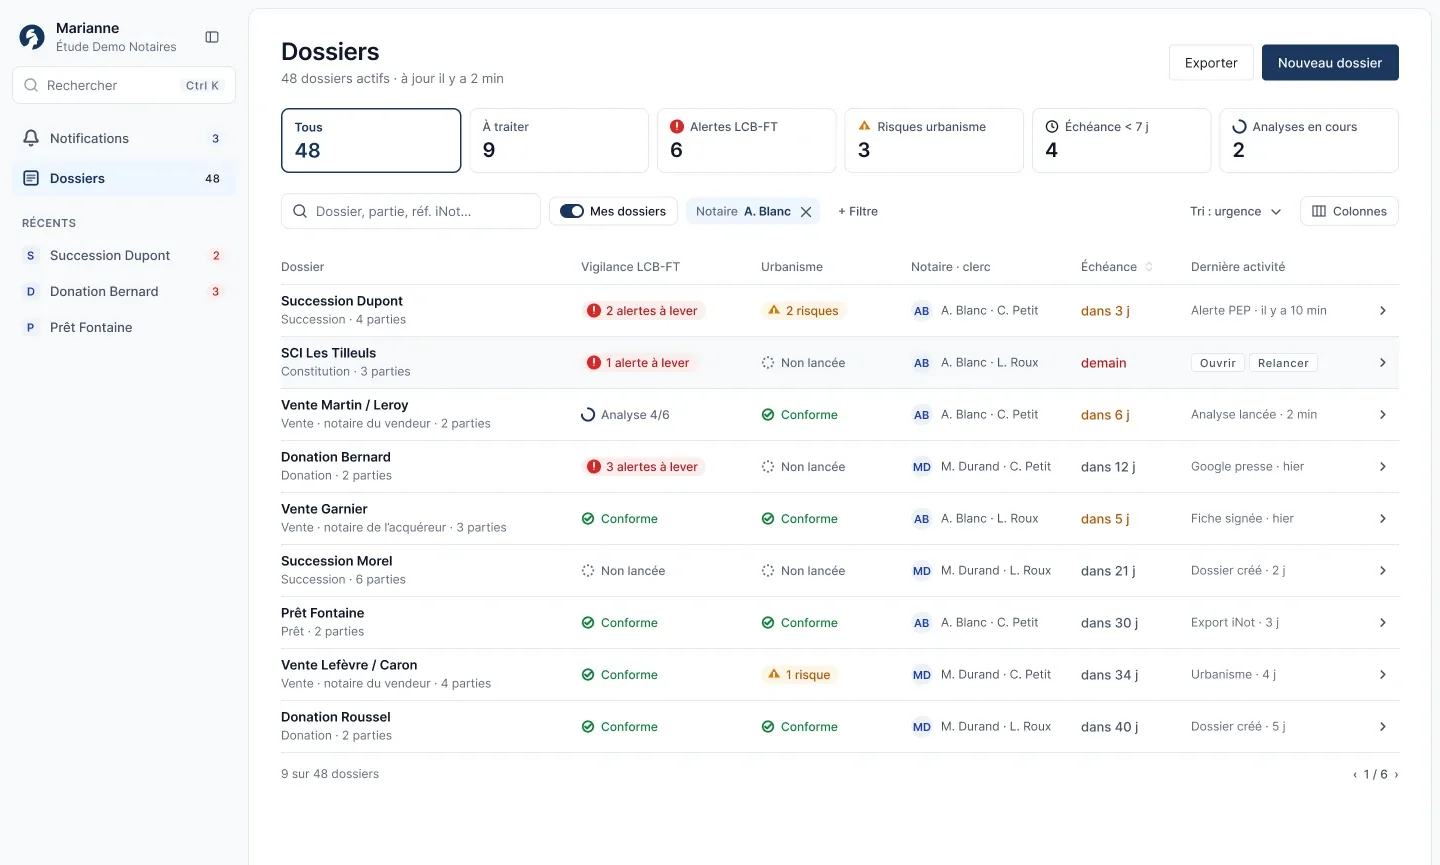
Task: Filter by Analyses en cours card
Action: (x=1309, y=140)
